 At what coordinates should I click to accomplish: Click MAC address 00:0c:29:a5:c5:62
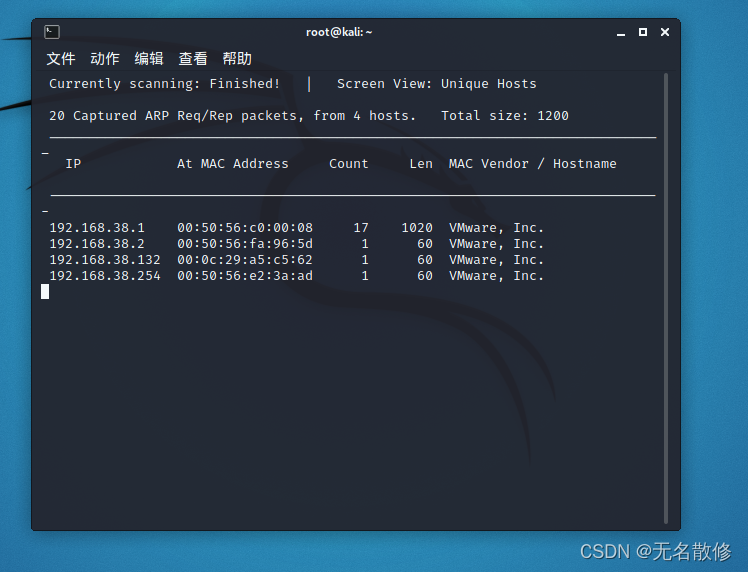245,260
